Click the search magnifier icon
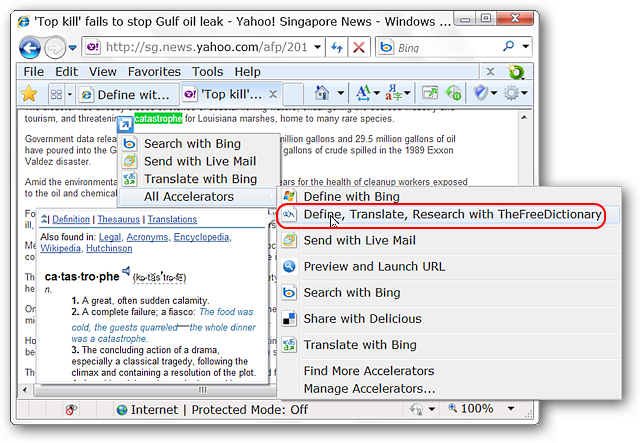640x443 pixels. 509,47
